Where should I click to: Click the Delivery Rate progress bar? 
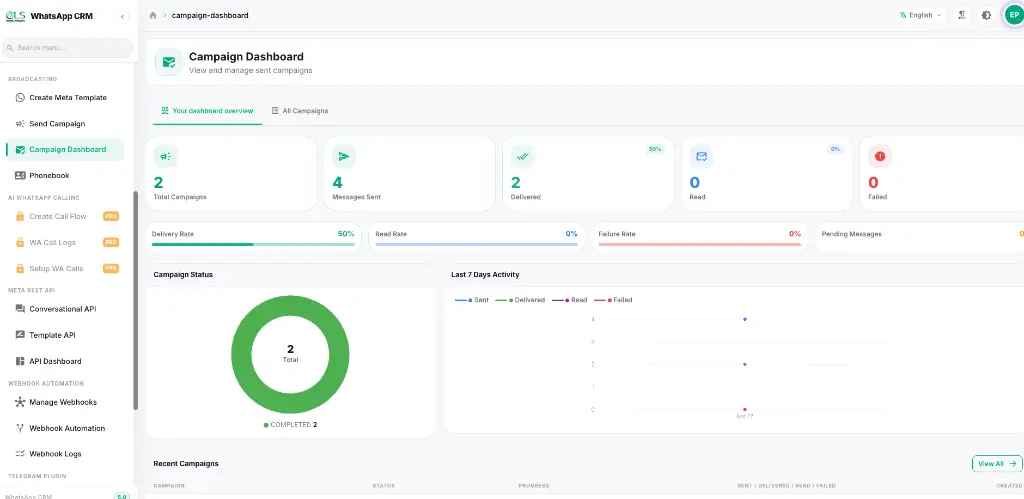[x=253, y=244]
